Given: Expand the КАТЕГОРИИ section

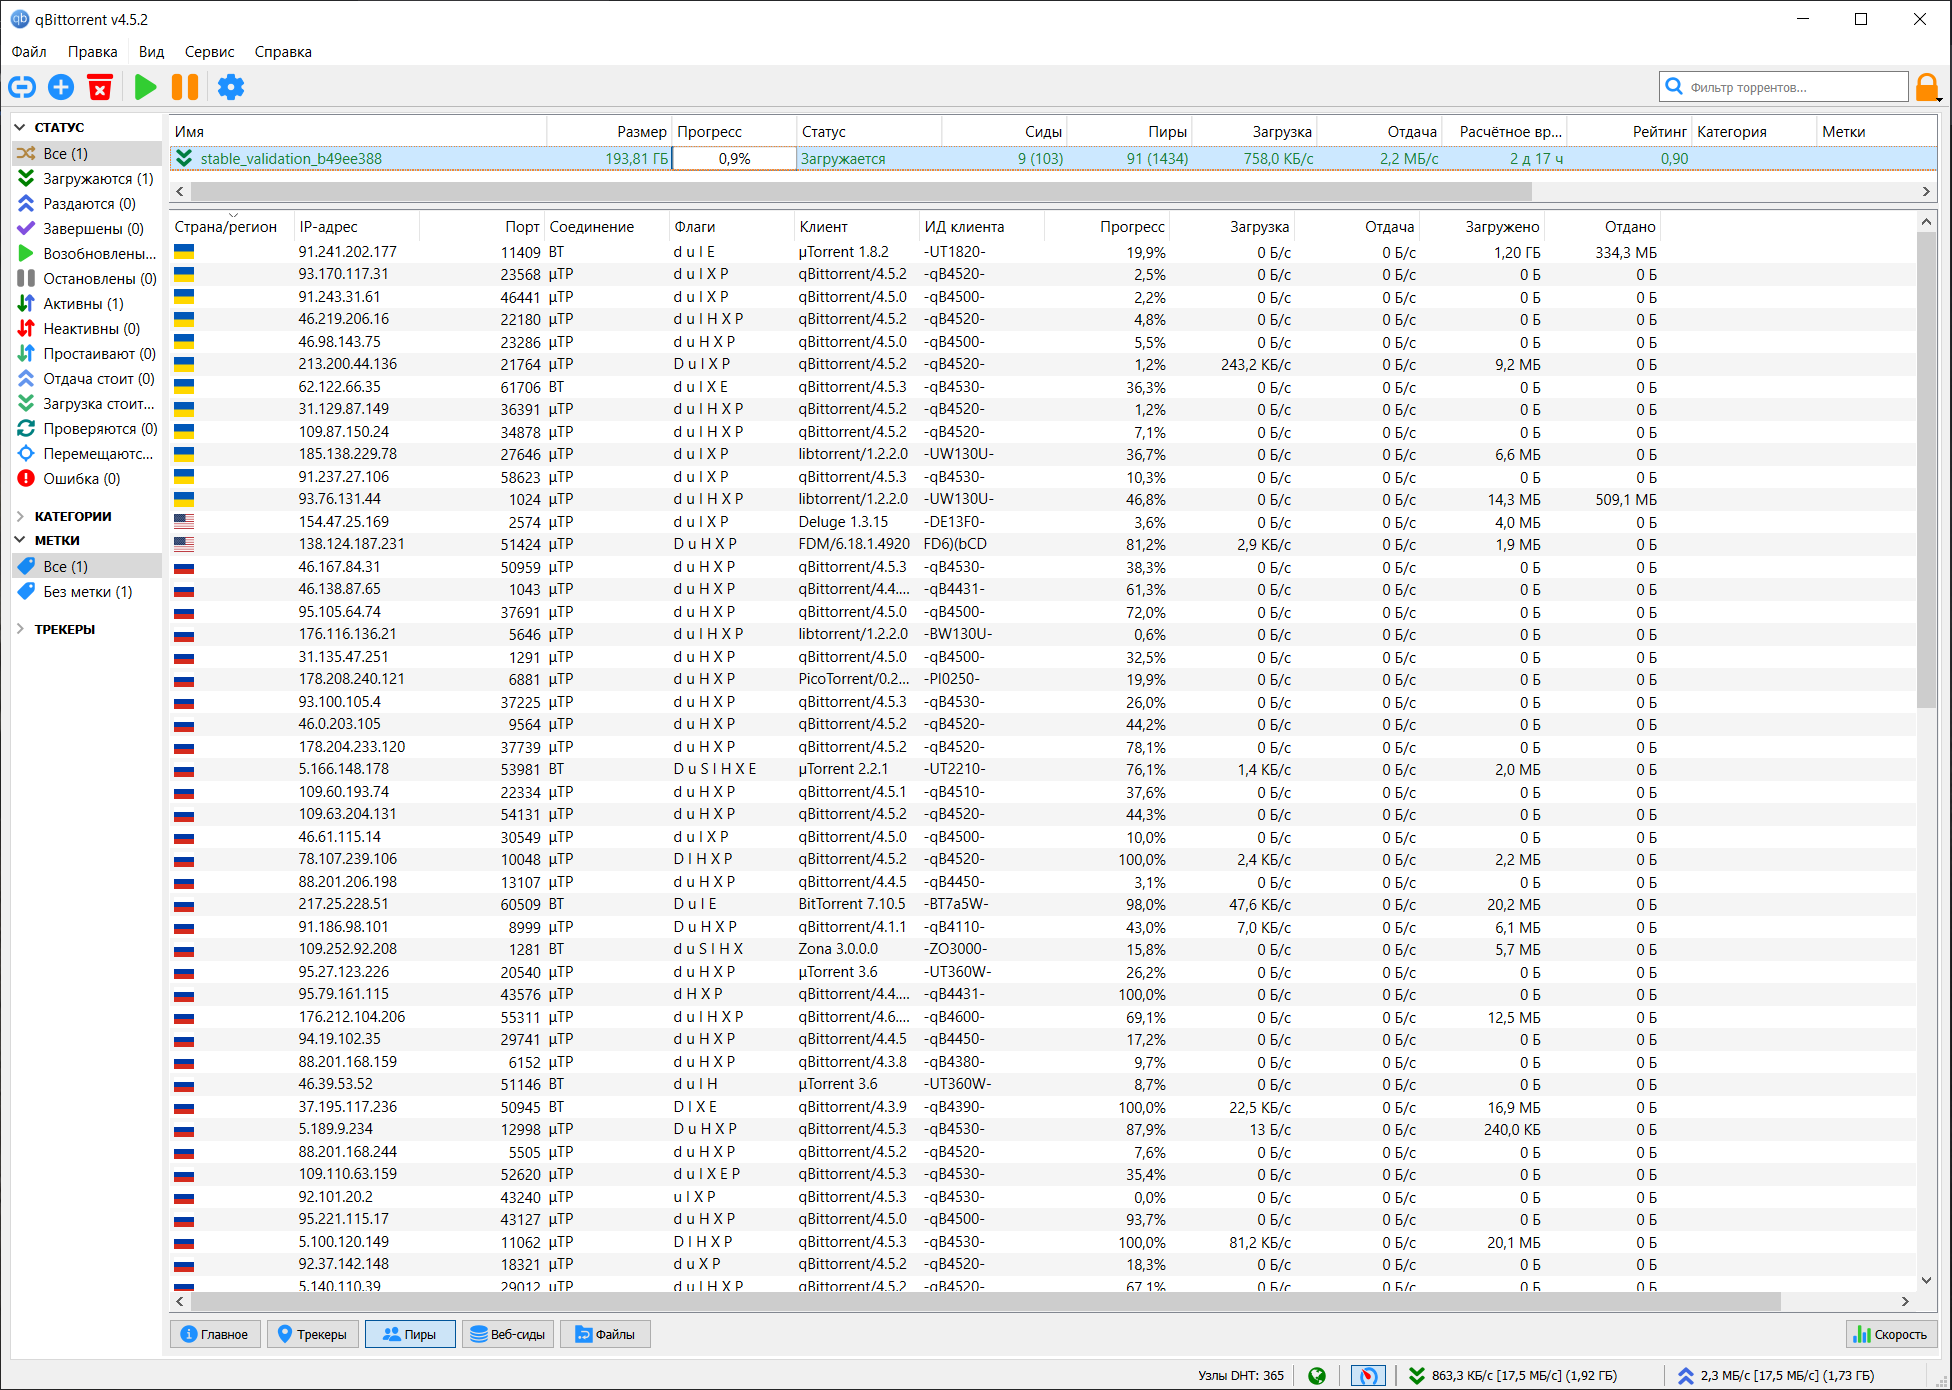Looking at the screenshot, I should (x=20, y=516).
